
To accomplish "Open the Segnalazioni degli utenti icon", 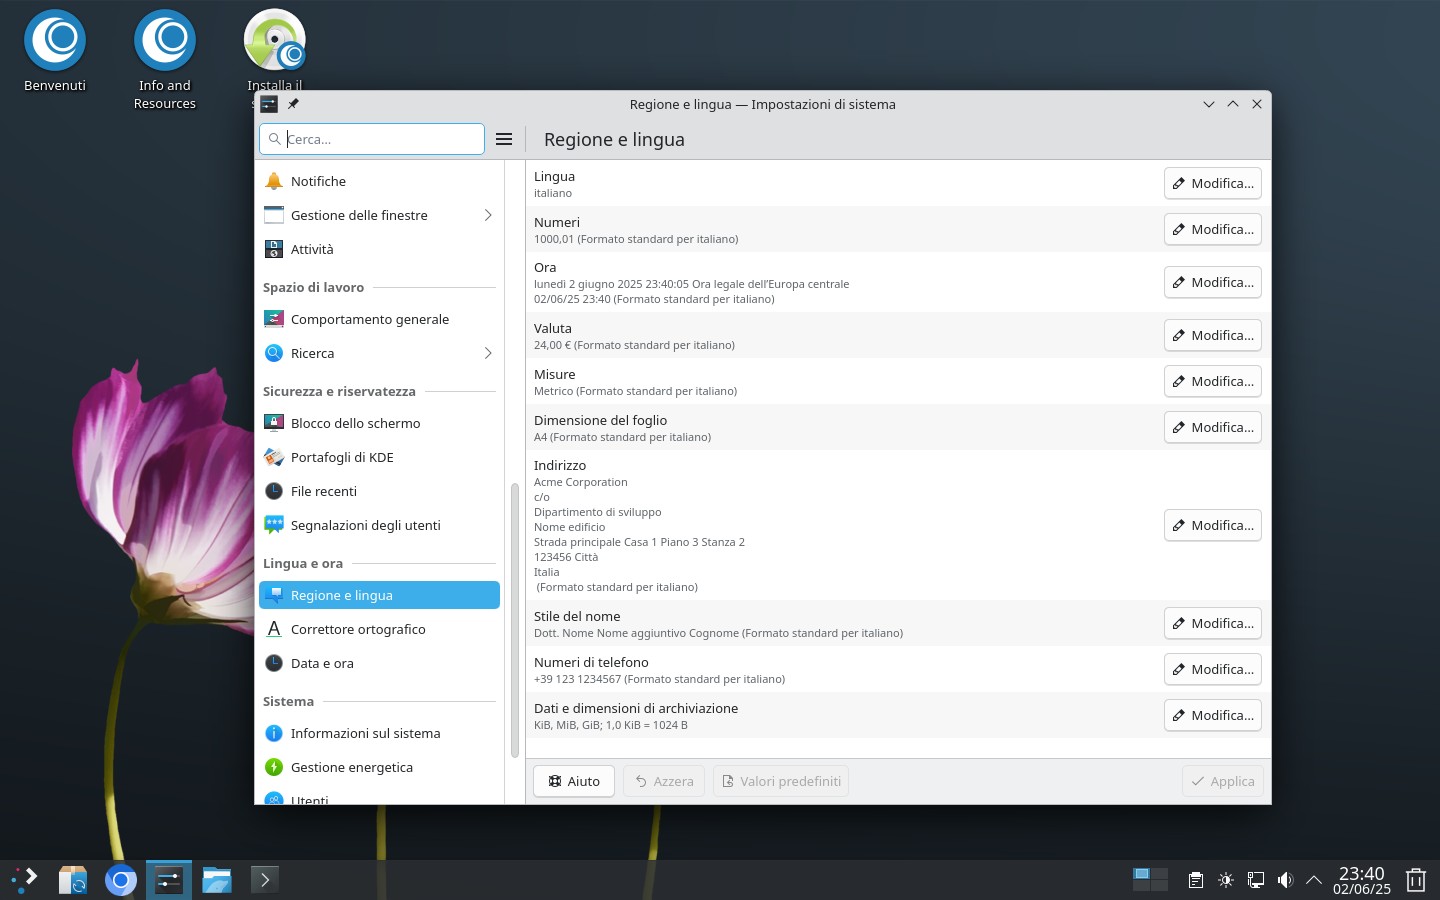I will pyautogui.click(x=274, y=525).
